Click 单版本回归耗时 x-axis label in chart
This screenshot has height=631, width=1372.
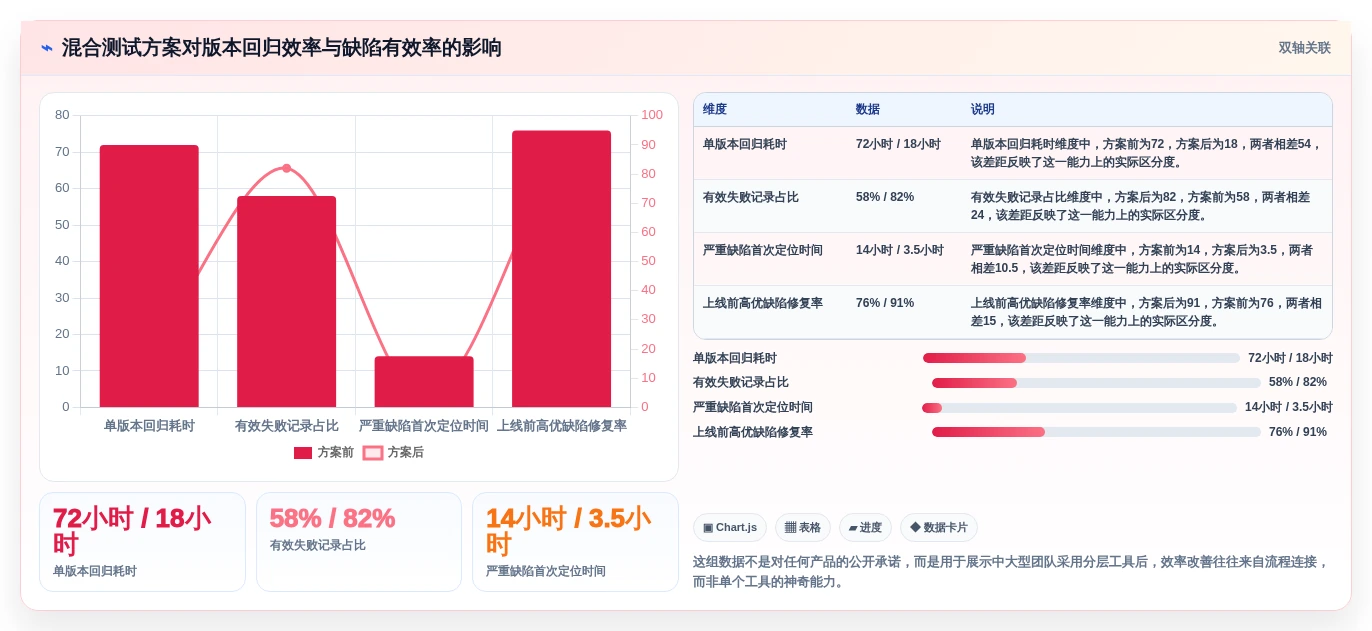pyautogui.click(x=149, y=426)
